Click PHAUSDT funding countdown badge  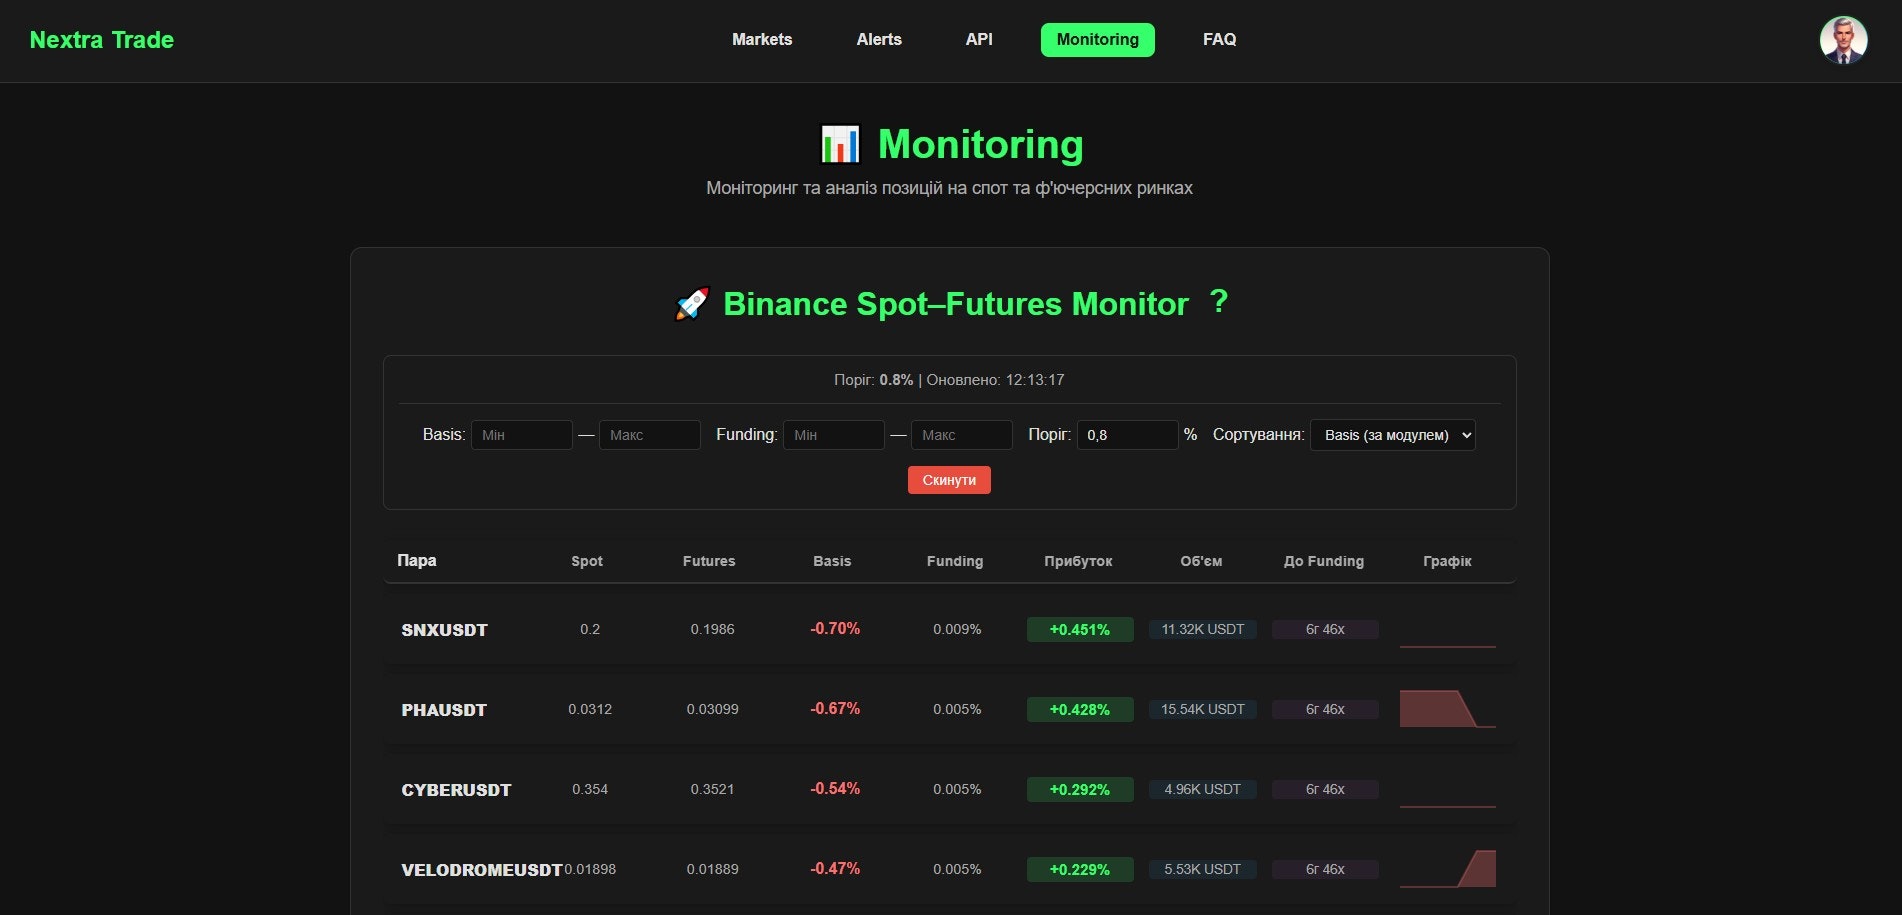tap(1325, 709)
